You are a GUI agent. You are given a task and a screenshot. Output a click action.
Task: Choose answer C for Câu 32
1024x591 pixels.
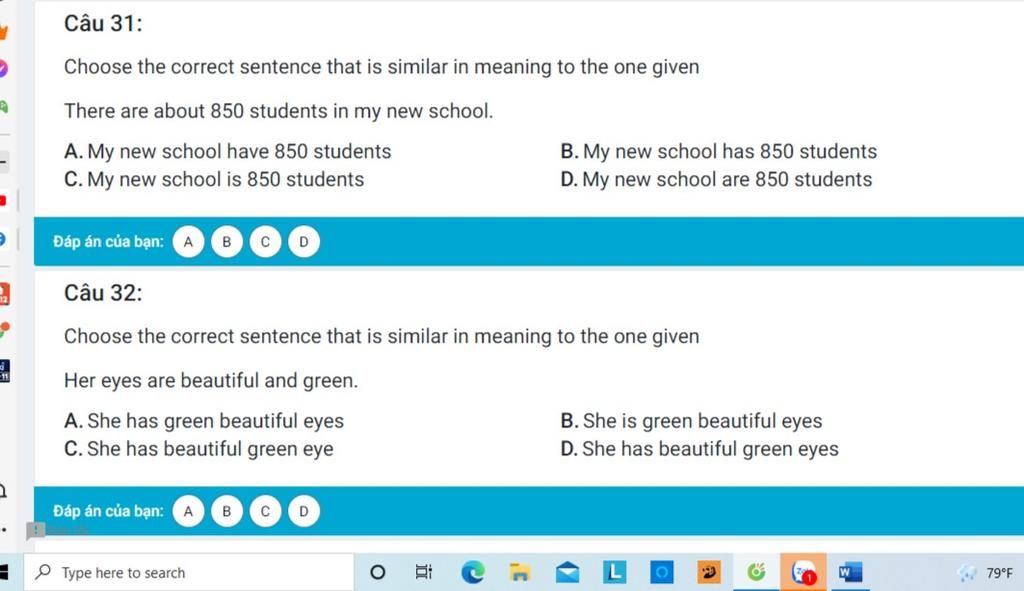tap(265, 511)
